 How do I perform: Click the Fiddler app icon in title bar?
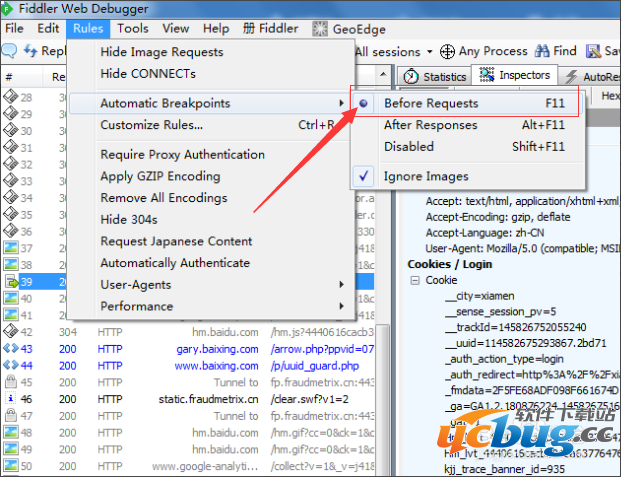[x=7, y=8]
